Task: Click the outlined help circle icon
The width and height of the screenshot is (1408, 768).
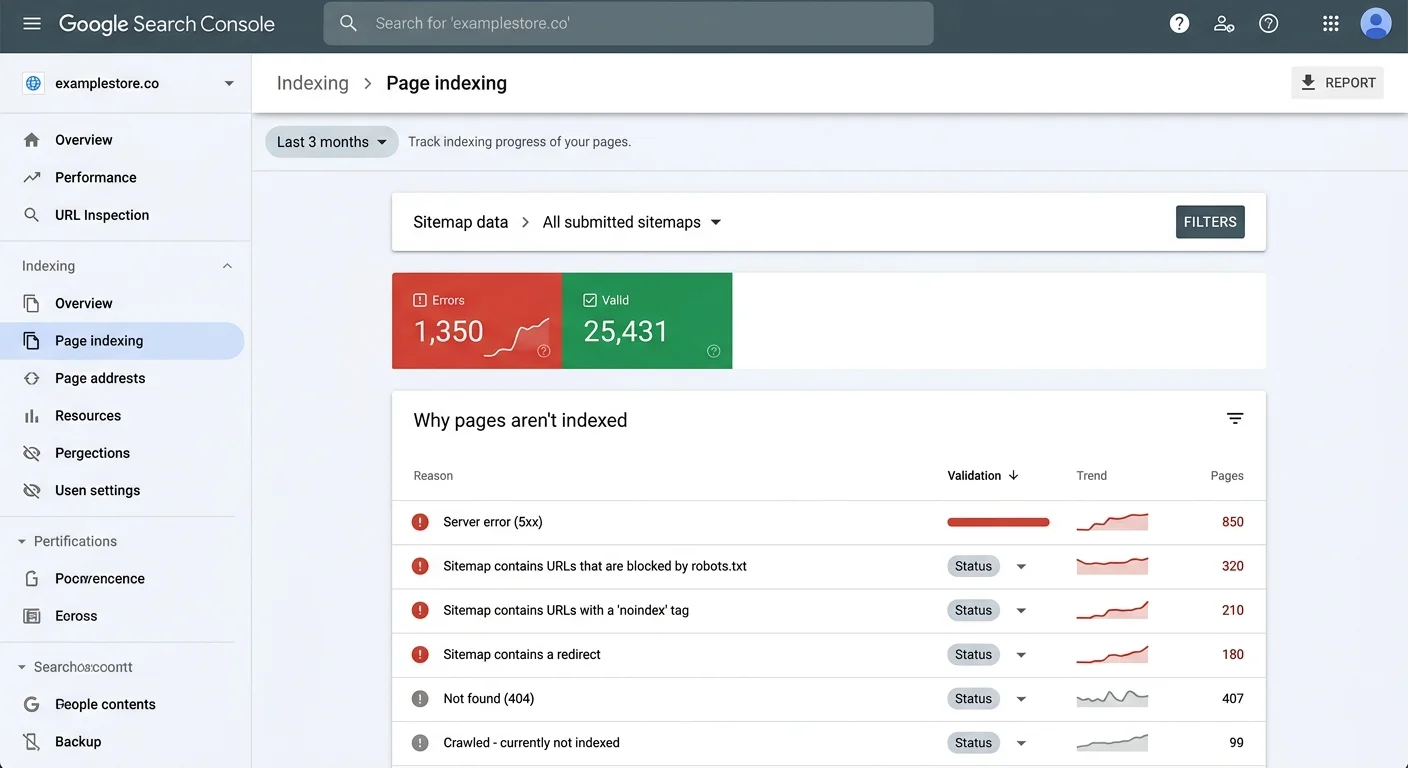Action: coord(1269,23)
